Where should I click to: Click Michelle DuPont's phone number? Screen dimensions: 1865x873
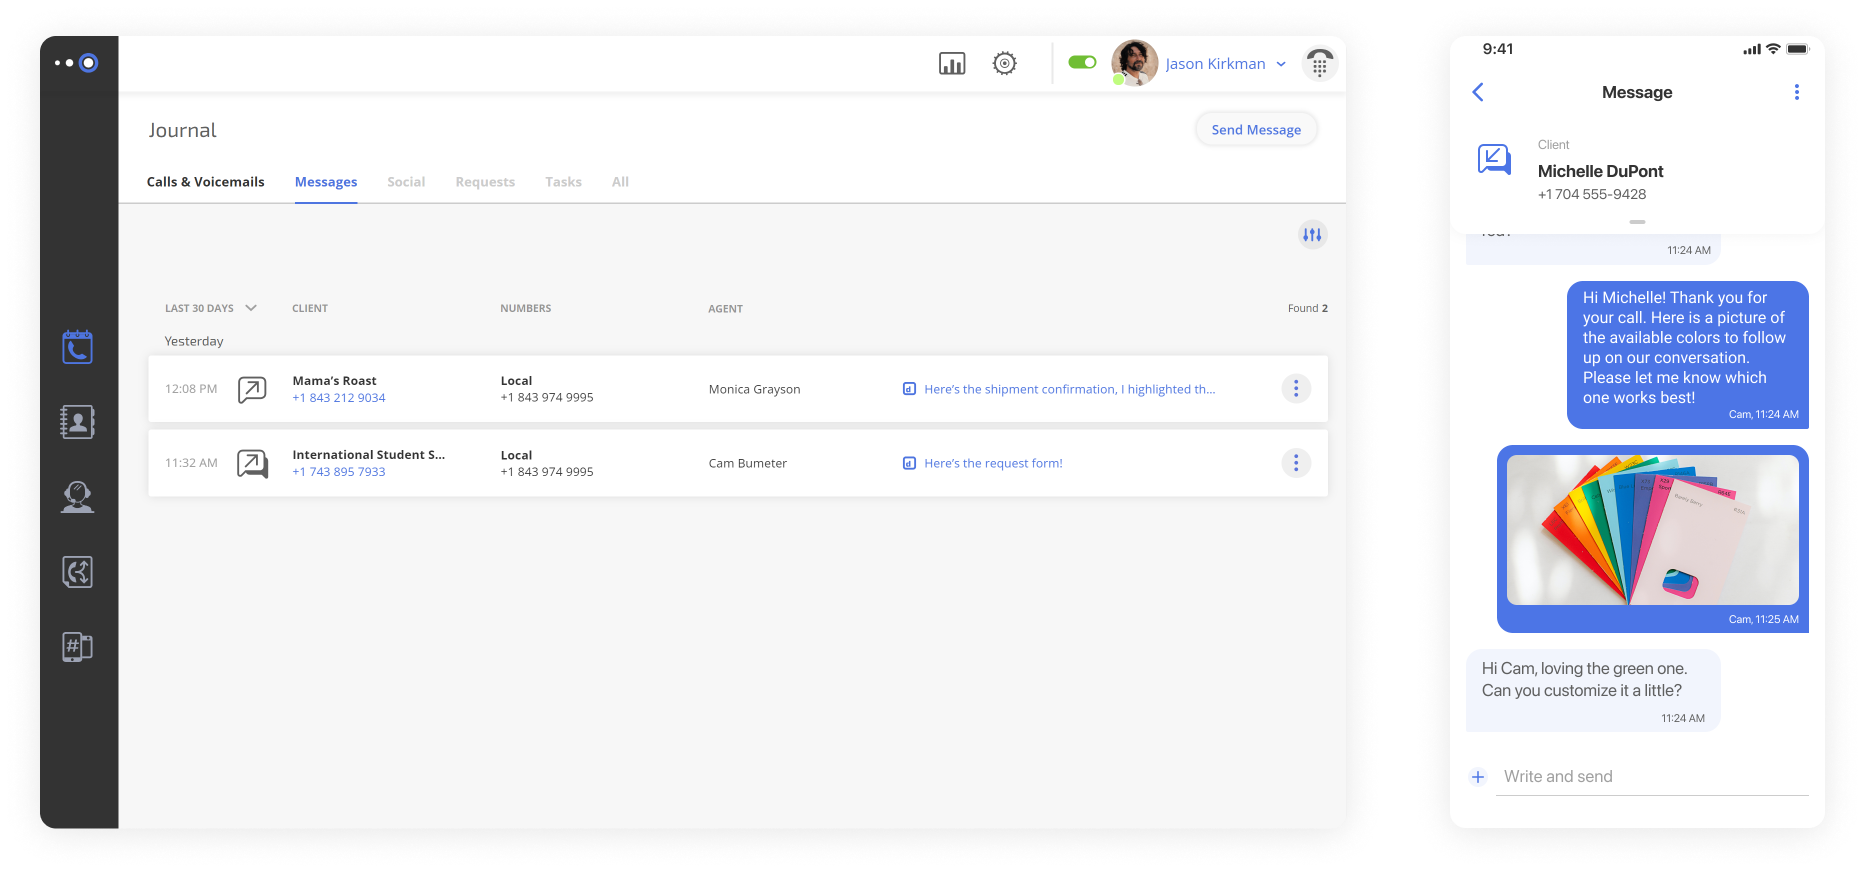[x=1591, y=194]
